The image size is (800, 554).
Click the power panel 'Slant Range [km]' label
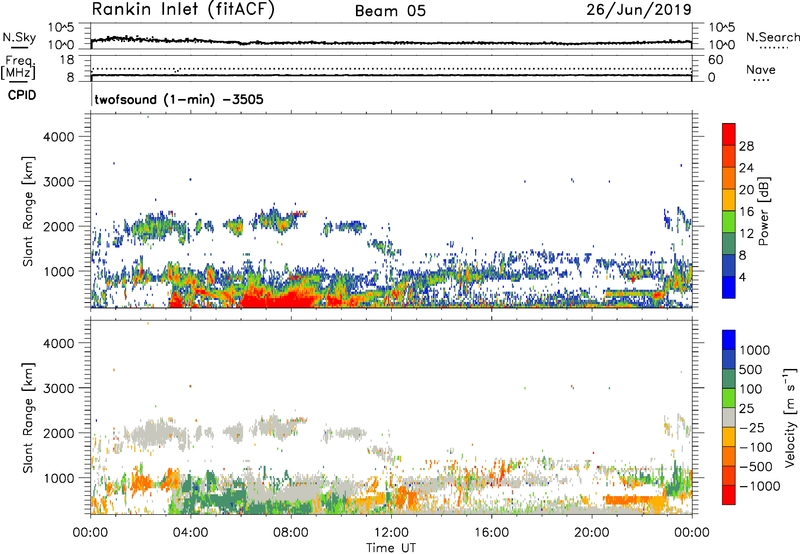pyautogui.click(x=28, y=212)
